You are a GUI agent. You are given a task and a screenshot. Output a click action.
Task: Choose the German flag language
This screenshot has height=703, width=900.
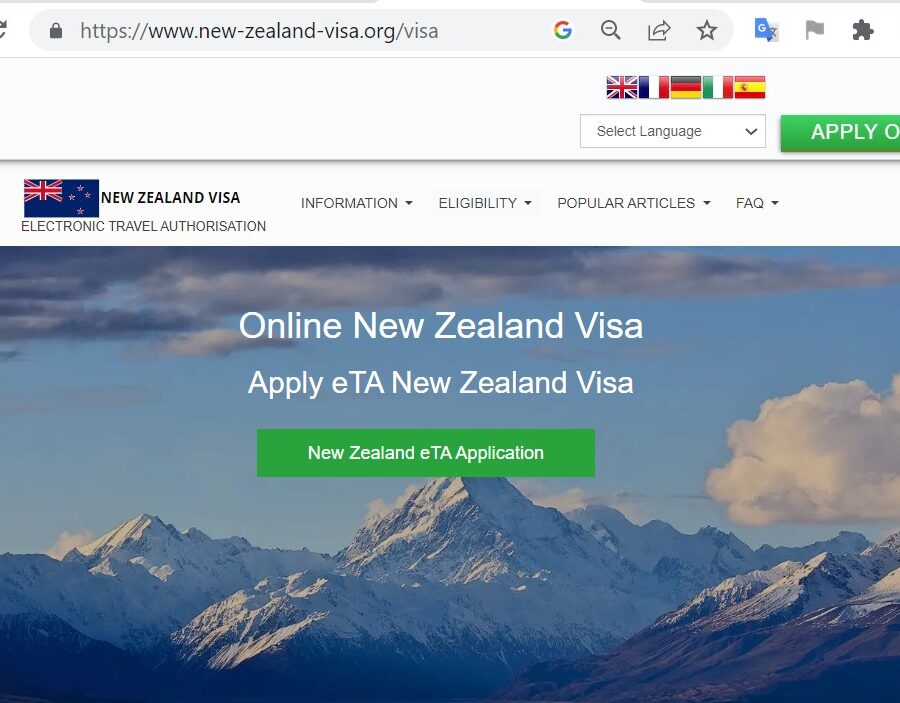(x=685, y=87)
